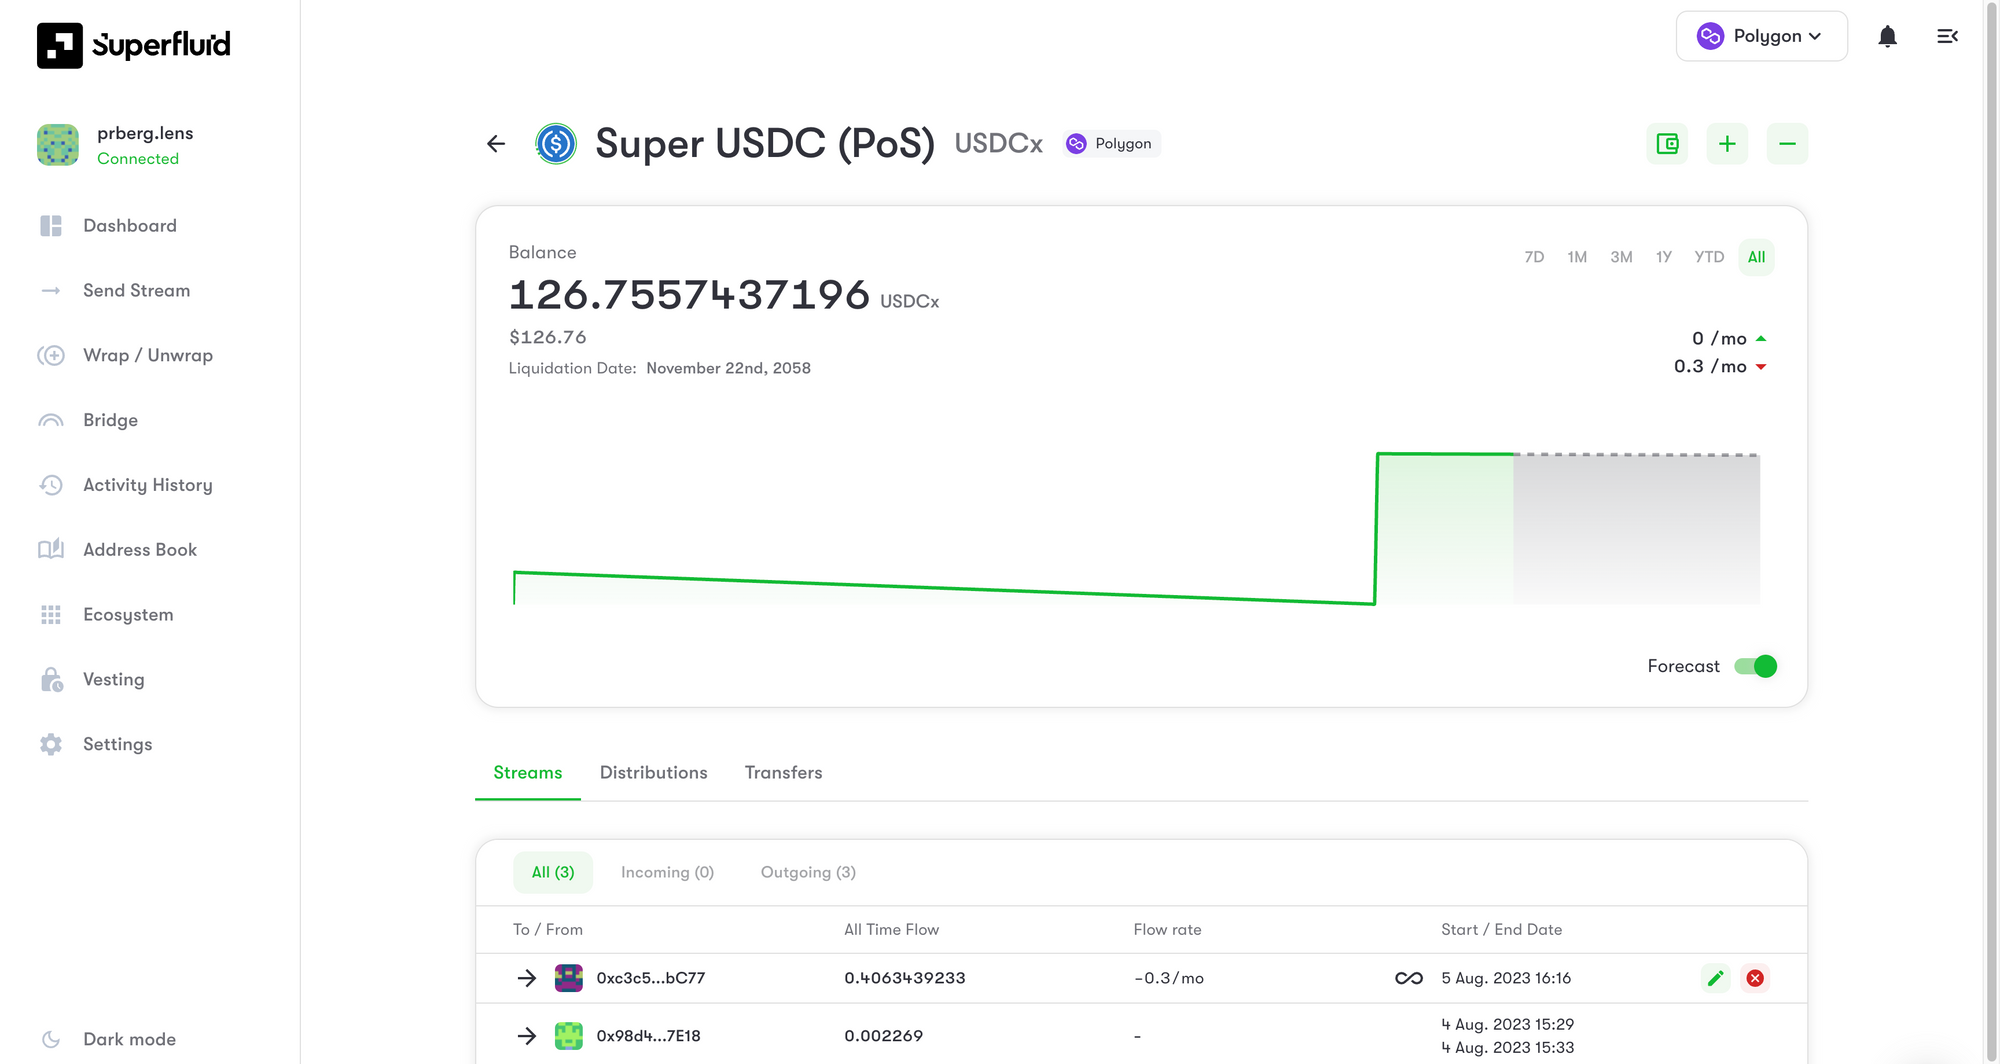2000x1064 pixels.
Task: Toggle the Forecast switch
Action: click(x=1755, y=666)
